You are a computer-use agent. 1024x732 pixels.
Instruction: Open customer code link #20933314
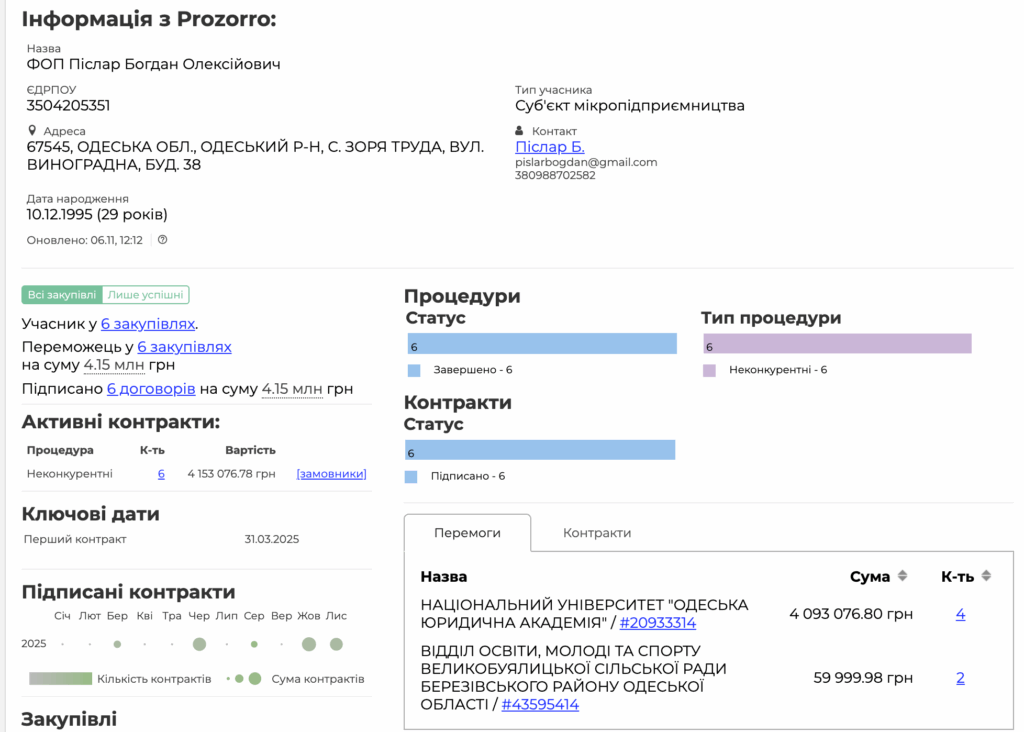(x=657, y=623)
